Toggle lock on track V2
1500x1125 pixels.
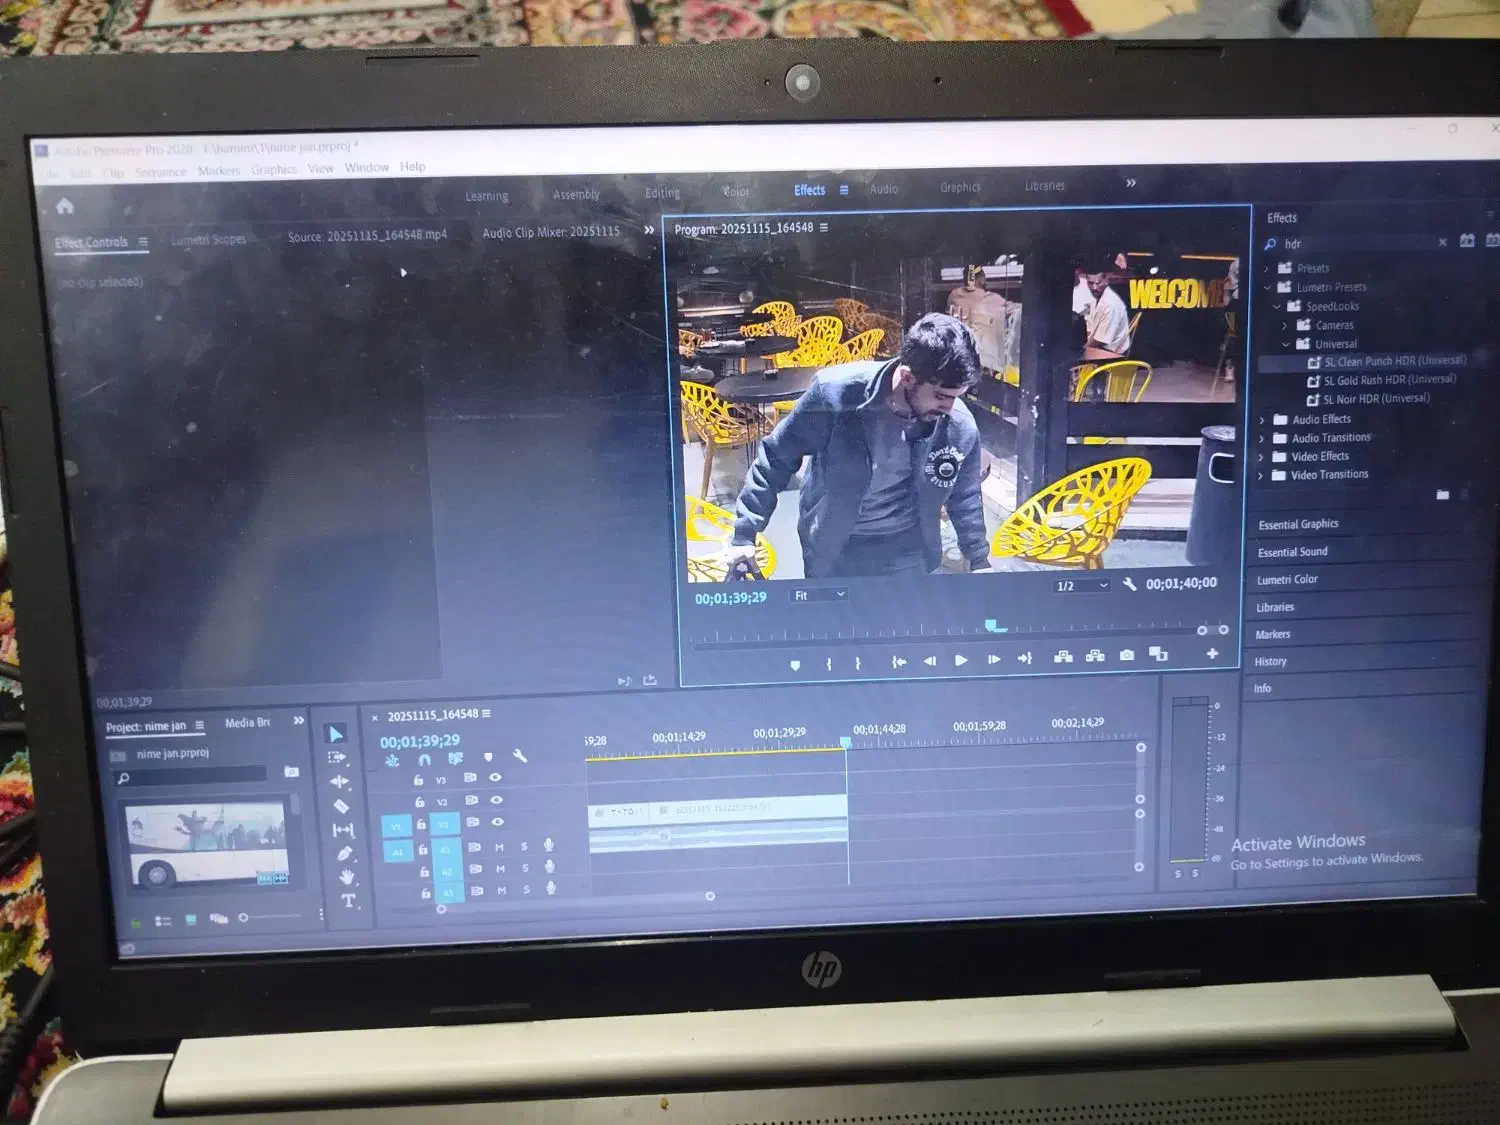[420, 801]
